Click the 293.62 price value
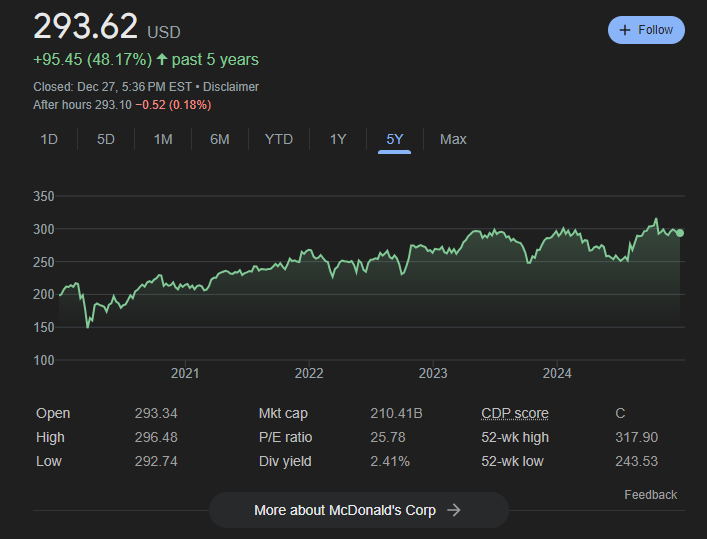The width and height of the screenshot is (707, 539). point(86,26)
